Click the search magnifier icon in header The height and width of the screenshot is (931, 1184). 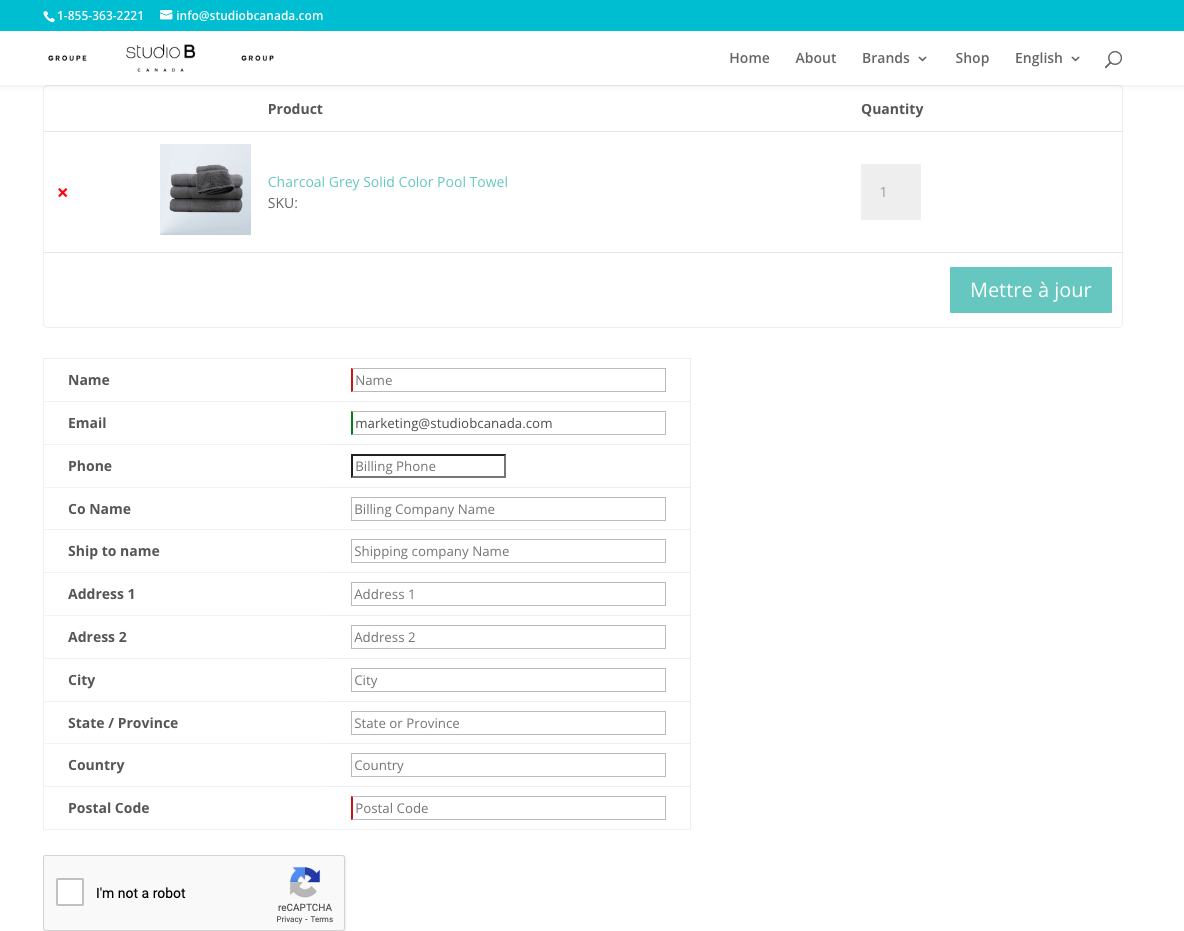pos(1113,59)
